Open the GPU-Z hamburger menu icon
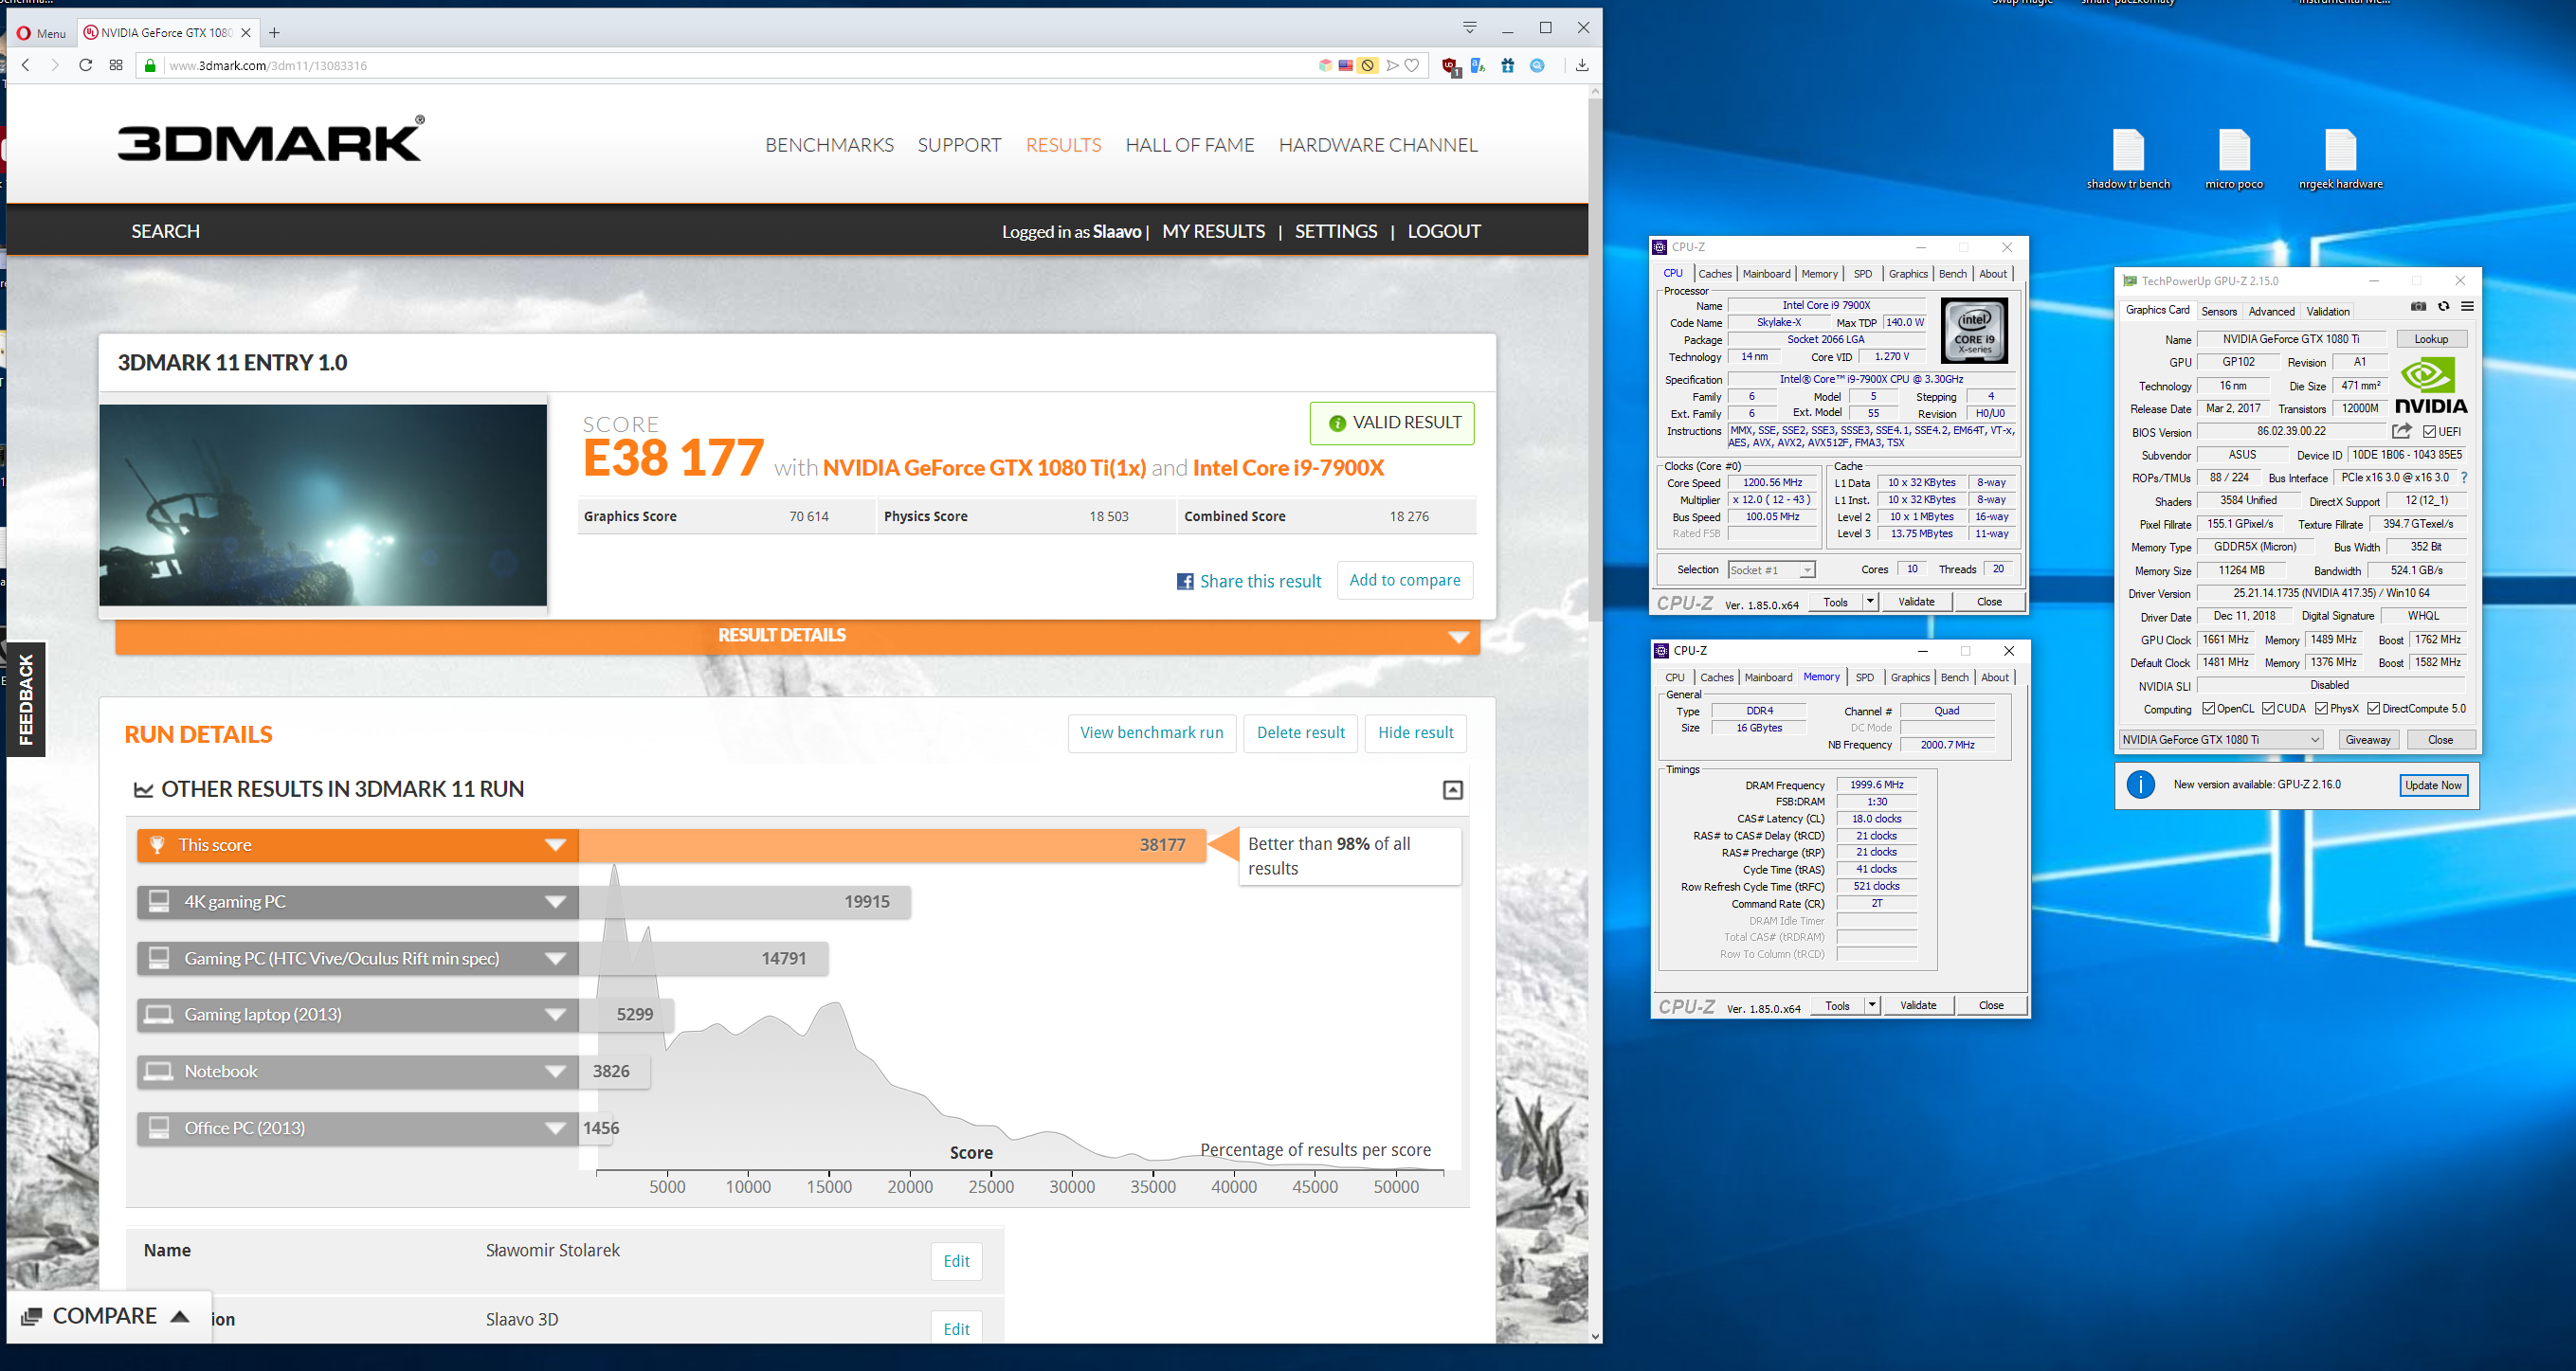 pyautogui.click(x=2468, y=307)
